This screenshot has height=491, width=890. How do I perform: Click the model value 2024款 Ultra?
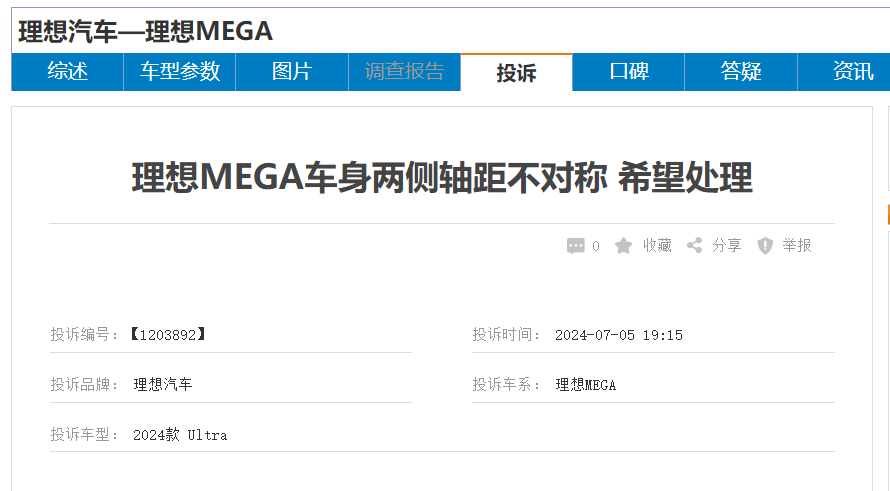pyautogui.click(x=180, y=435)
